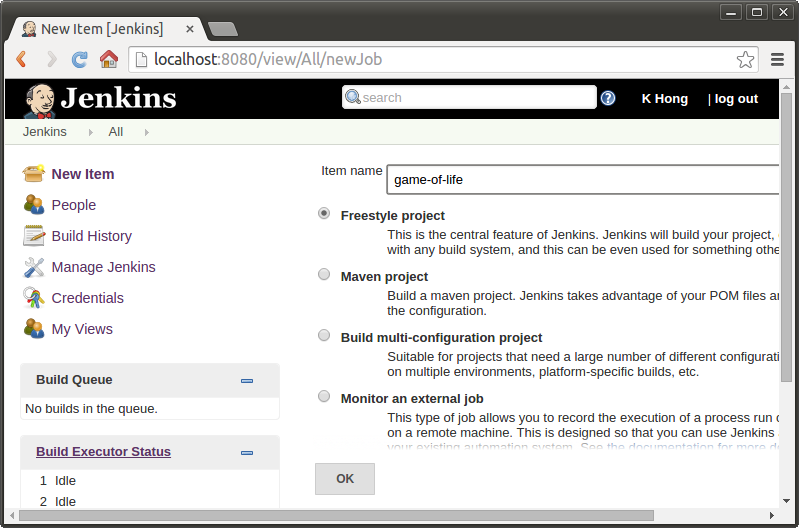Open K Hong user profile link
The height and width of the screenshot is (528, 799).
664,99
